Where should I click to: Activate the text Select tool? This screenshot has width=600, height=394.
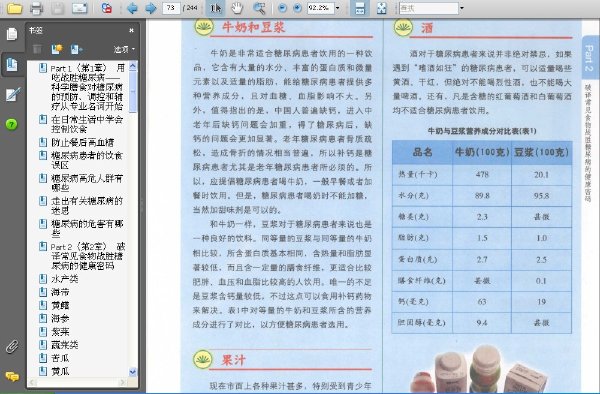[215, 8]
